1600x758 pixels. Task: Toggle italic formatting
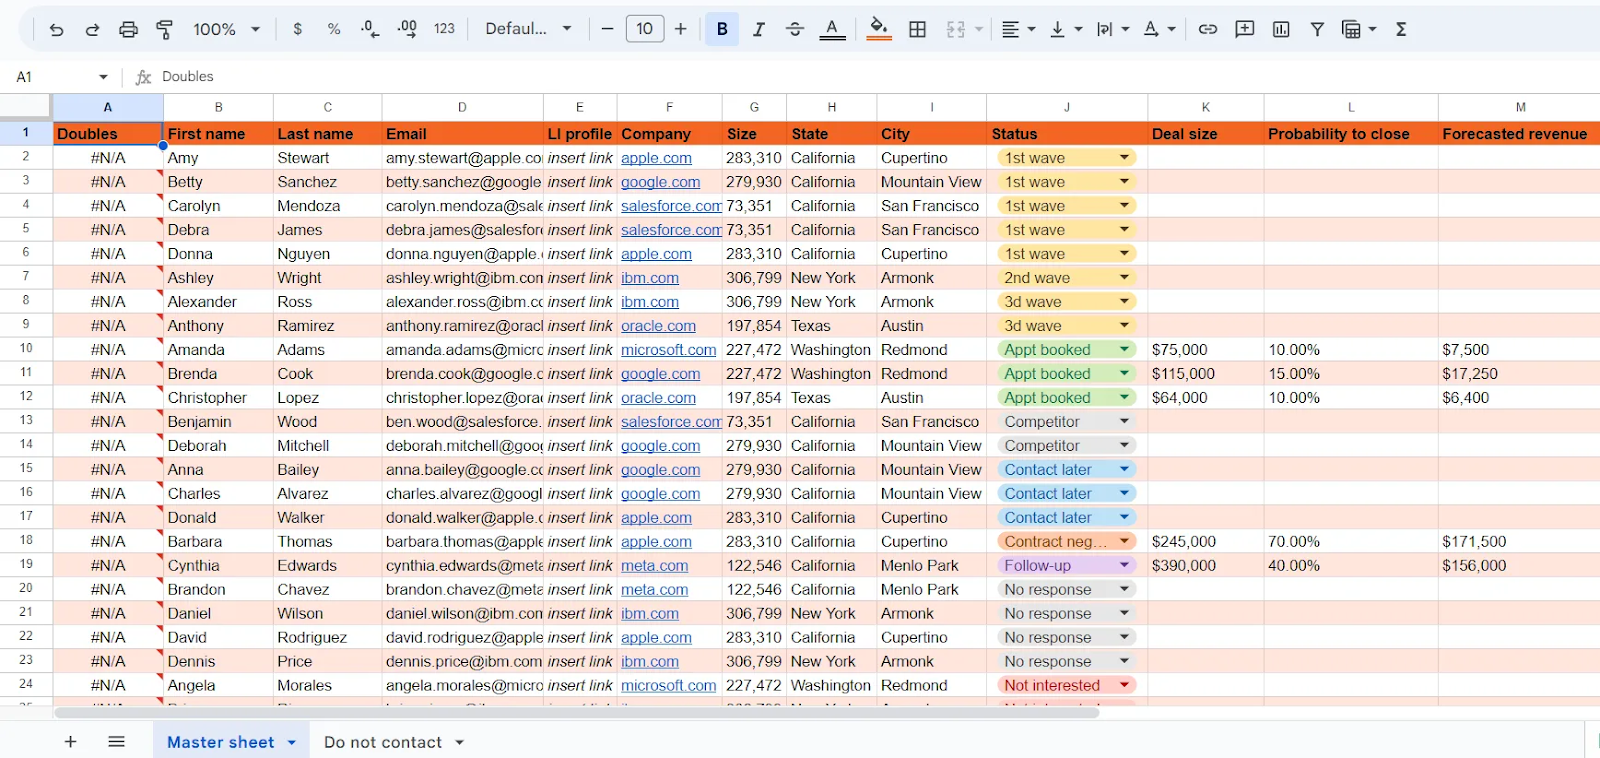[759, 29]
